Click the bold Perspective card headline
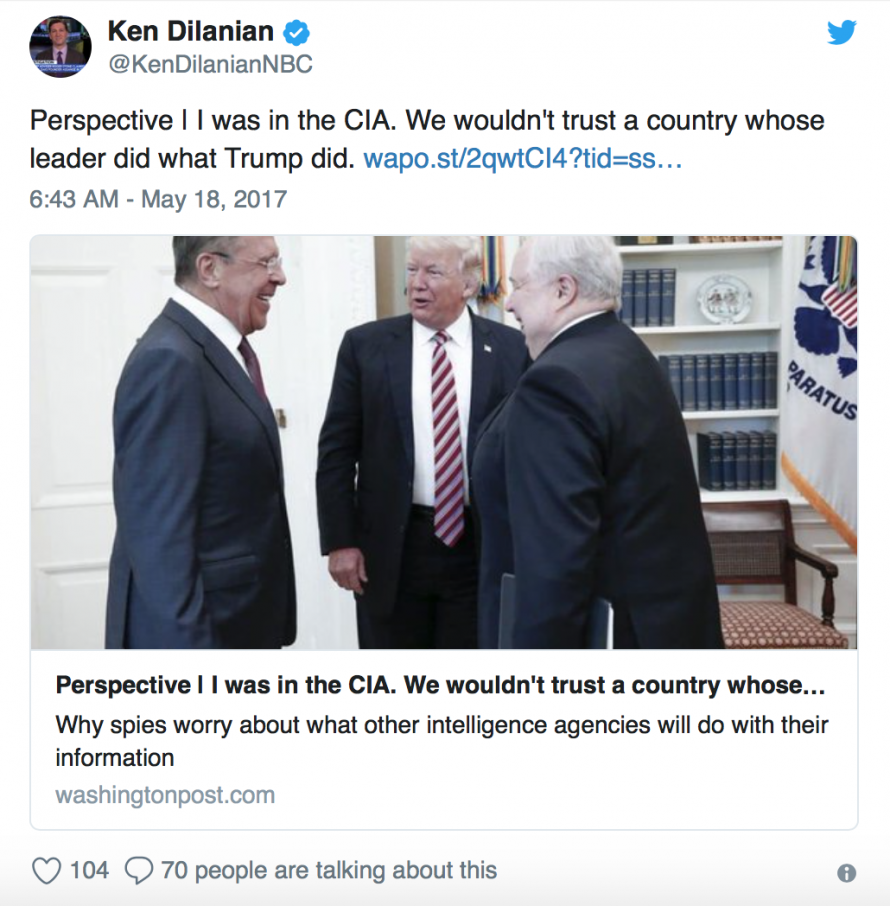890x906 pixels. click(440, 685)
